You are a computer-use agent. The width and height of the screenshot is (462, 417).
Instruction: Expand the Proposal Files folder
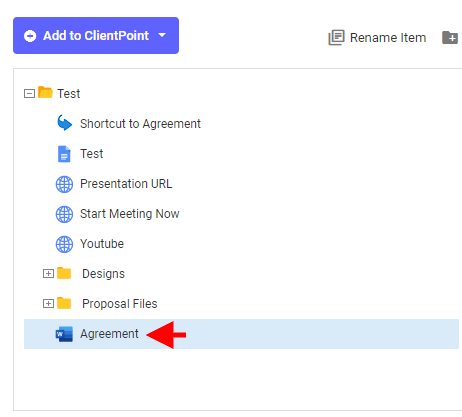click(48, 304)
